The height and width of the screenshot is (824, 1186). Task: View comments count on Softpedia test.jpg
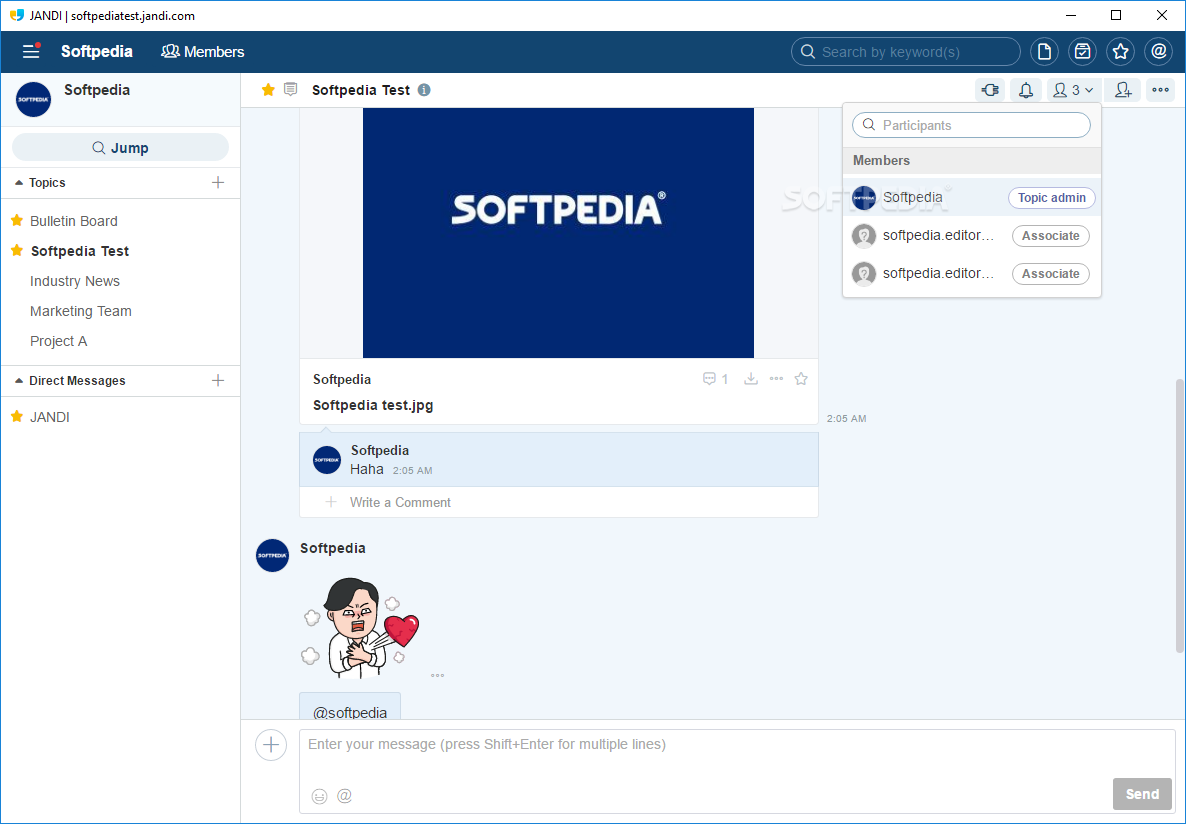point(716,379)
